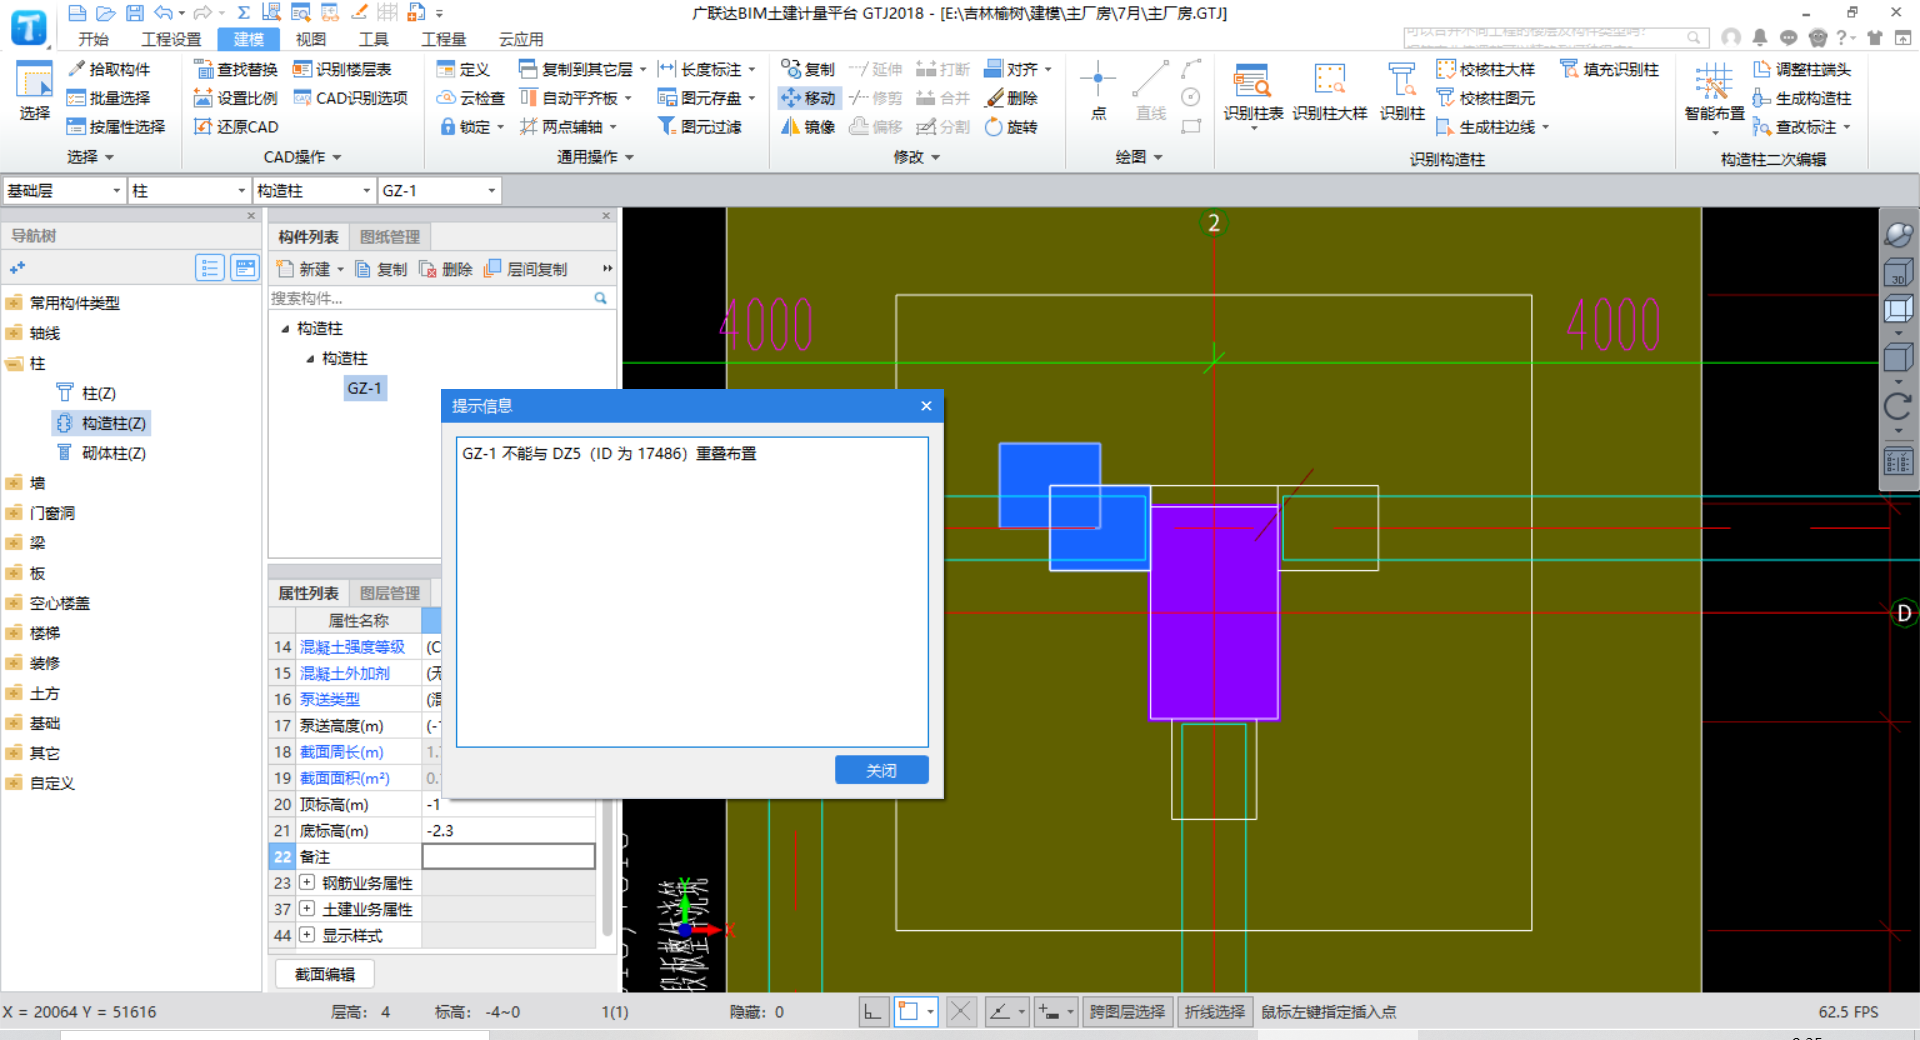Image resolution: width=1920 pixels, height=1040 pixels.
Task: Click 识别柱大样 recognize column detail
Action: coord(1329,92)
